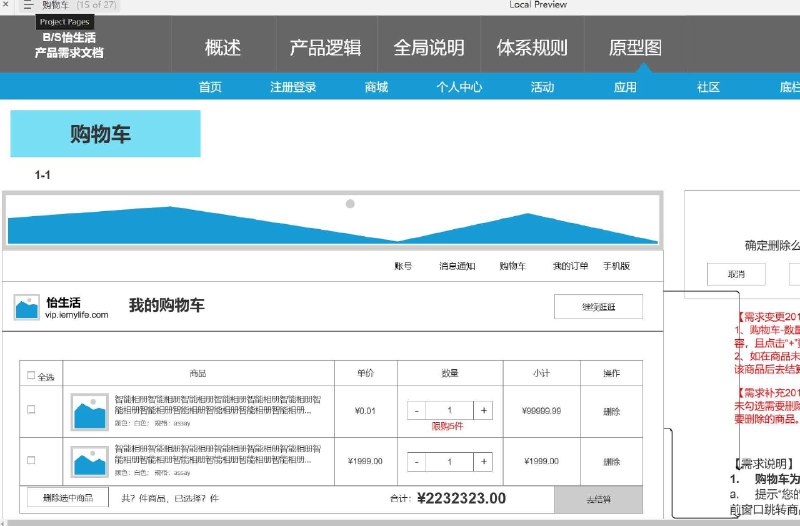Open the Project Pages hamburger menu
The height and width of the screenshot is (526, 800).
click(x=28, y=6)
